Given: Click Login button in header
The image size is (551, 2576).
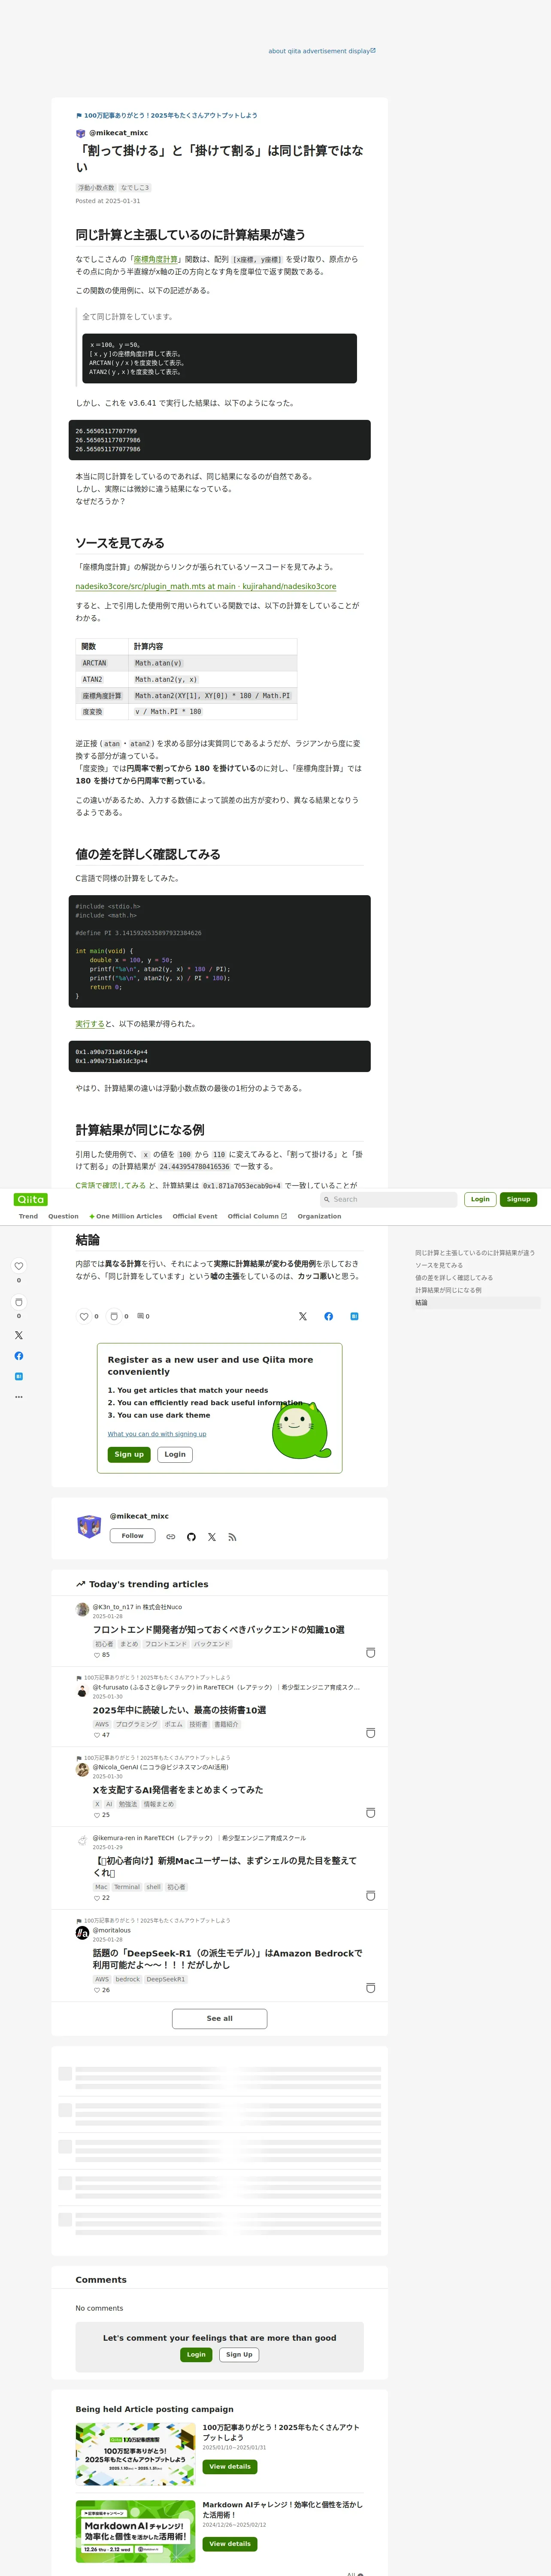Looking at the screenshot, I should coord(480,1199).
